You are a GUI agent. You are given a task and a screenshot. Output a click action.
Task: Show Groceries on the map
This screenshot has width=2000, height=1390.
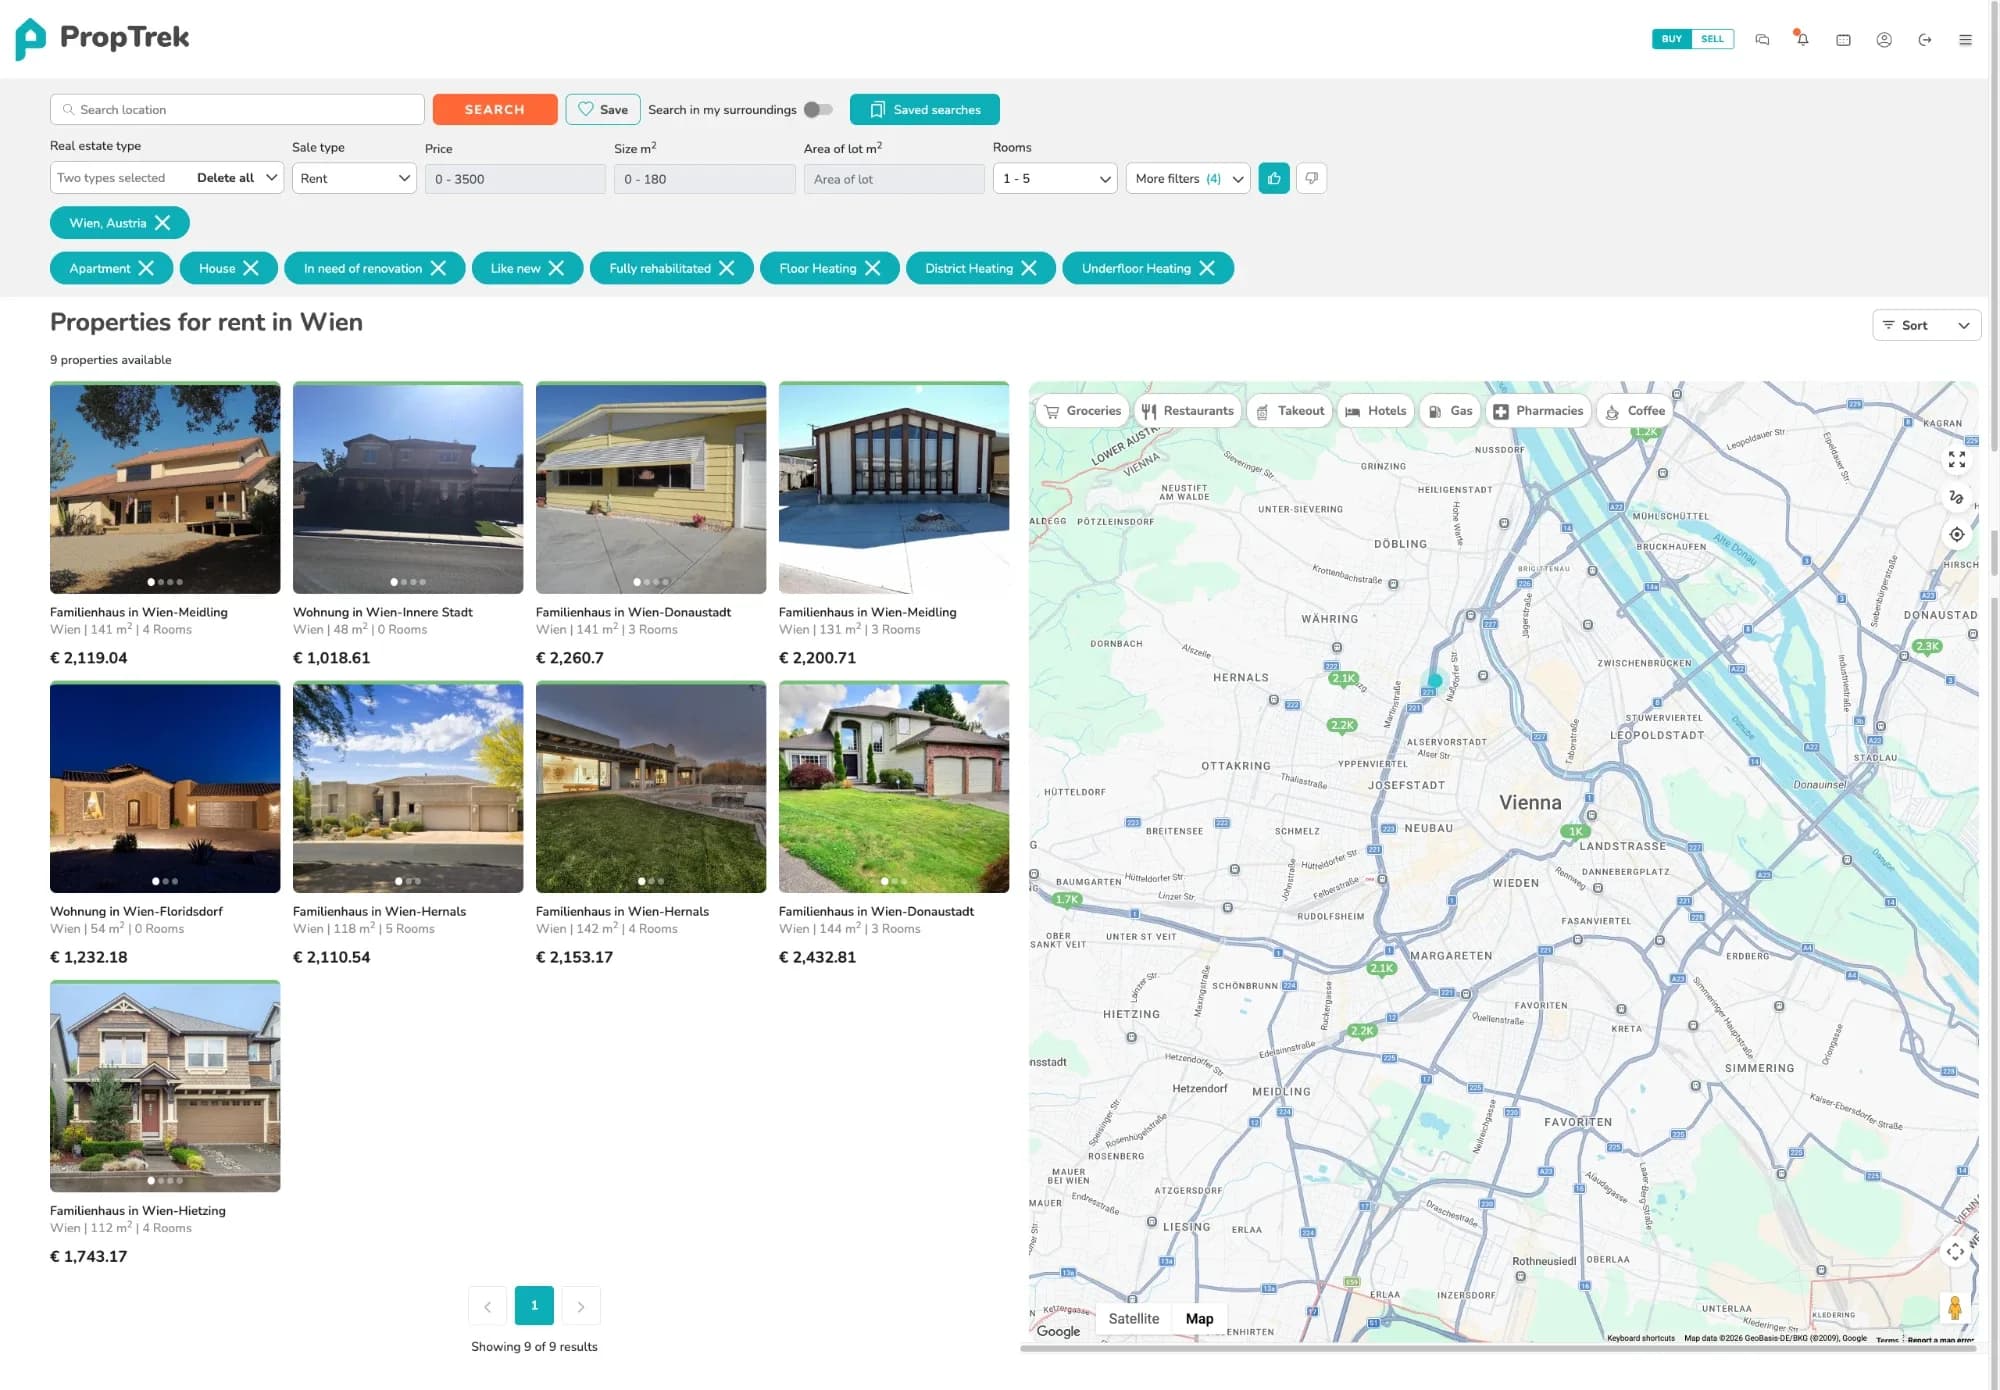[x=1082, y=411]
